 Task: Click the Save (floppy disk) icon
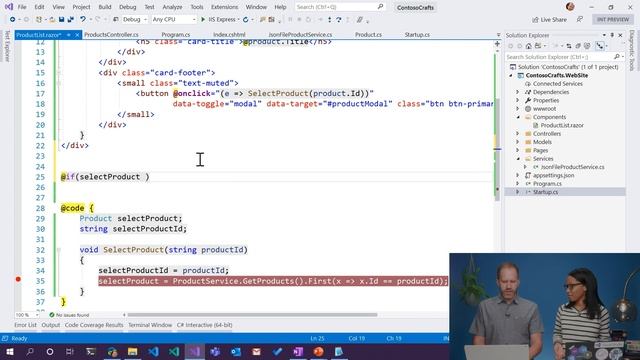(62, 20)
